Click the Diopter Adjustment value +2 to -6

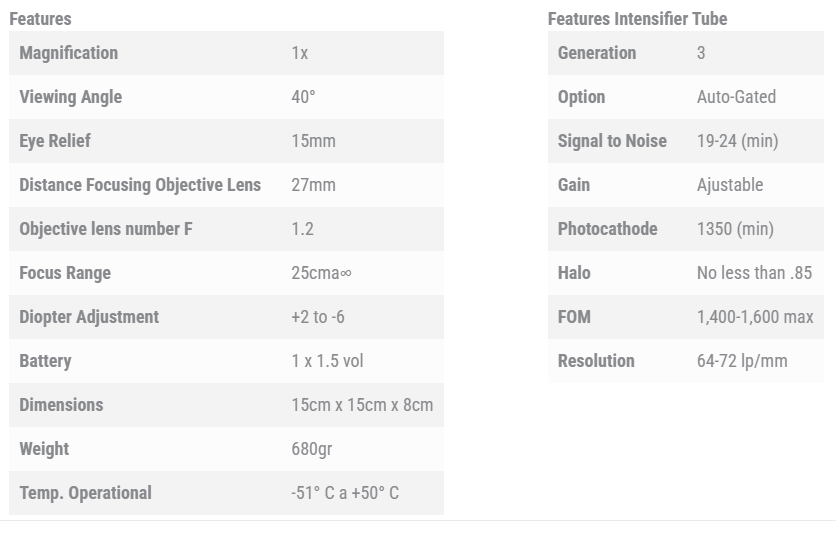320,317
